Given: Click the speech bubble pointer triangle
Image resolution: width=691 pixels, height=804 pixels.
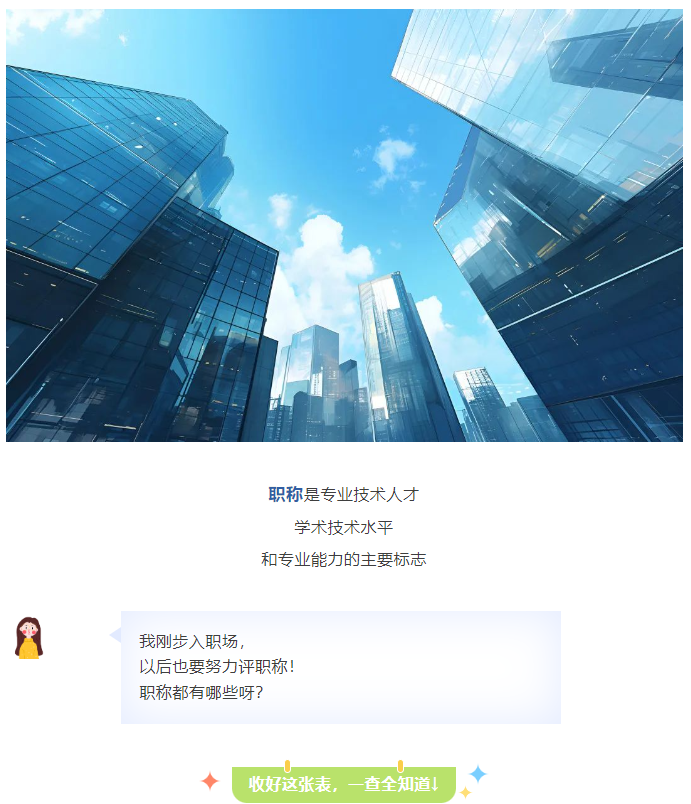Looking at the screenshot, I should [x=115, y=635].
